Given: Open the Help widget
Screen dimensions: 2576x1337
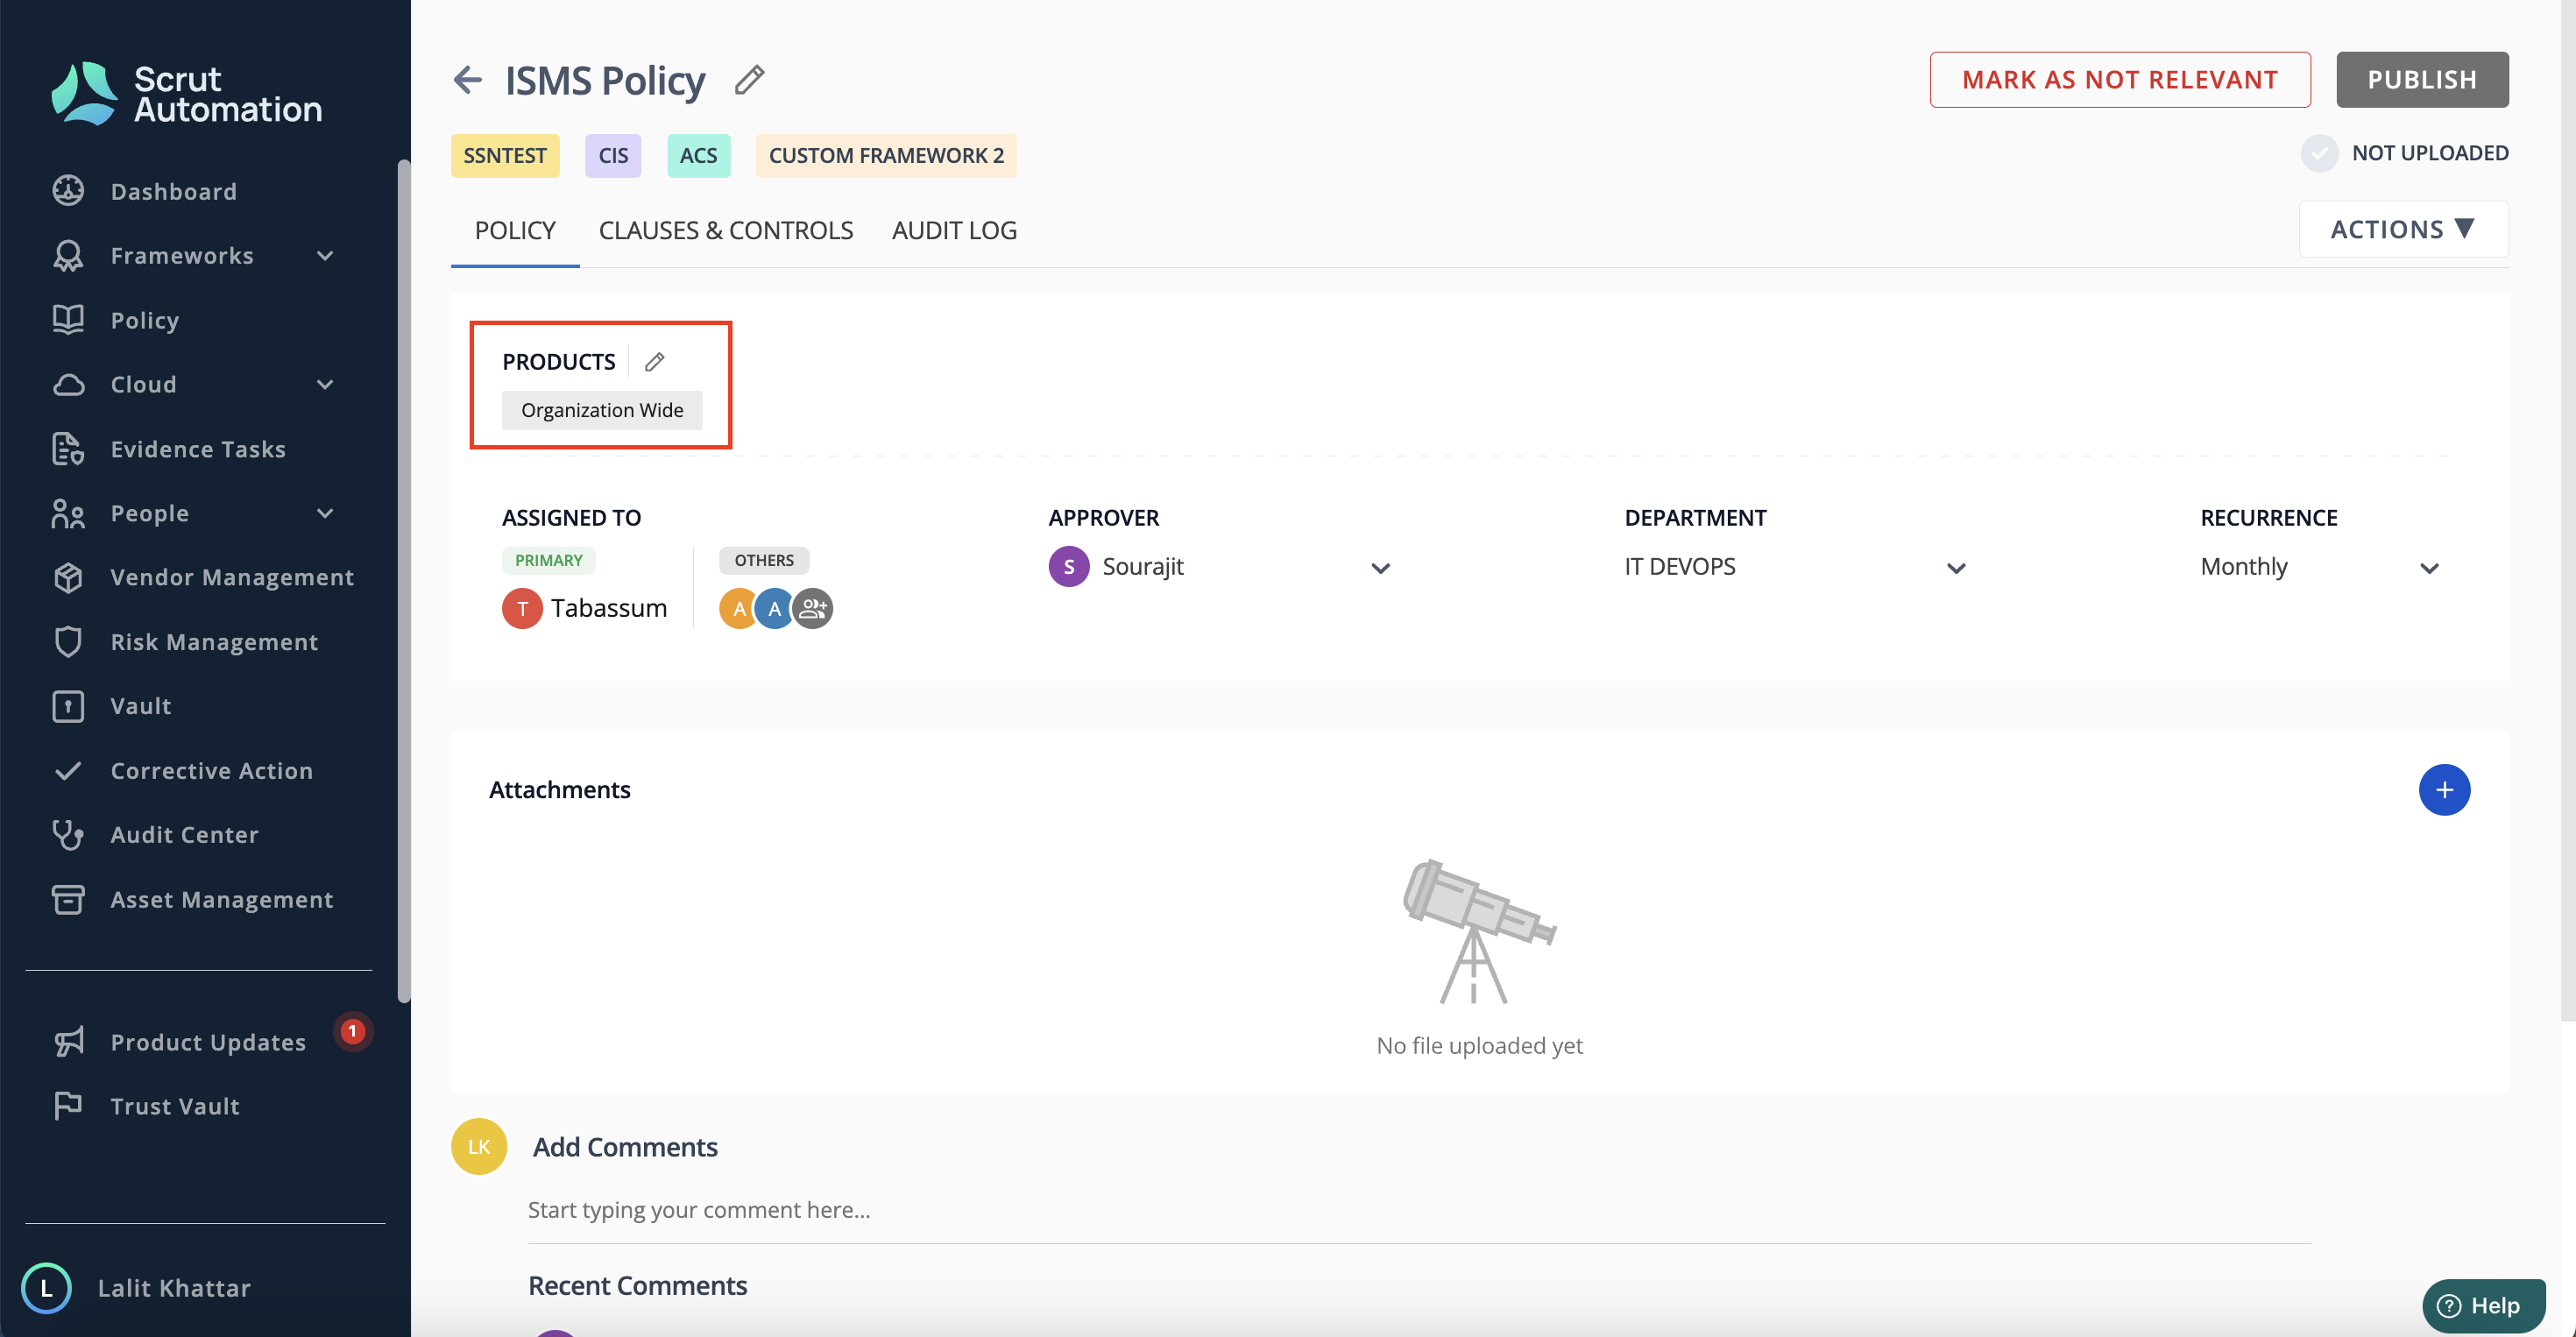Looking at the screenshot, I should (x=2482, y=1305).
